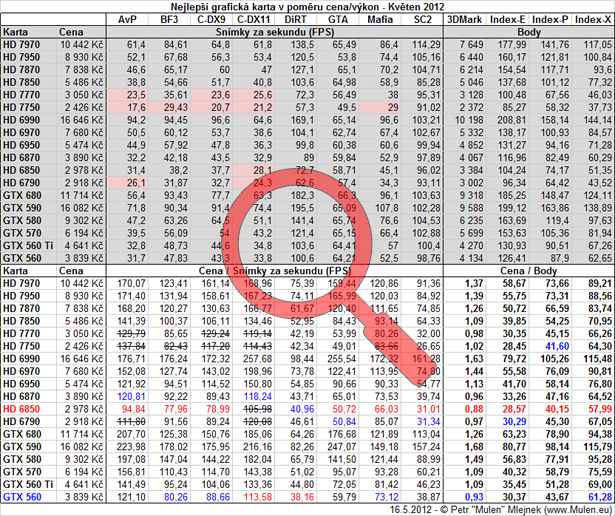Viewport: 615px width, 516px height.
Task: Click the 3DMark score 7 649
Action: [x=471, y=45]
